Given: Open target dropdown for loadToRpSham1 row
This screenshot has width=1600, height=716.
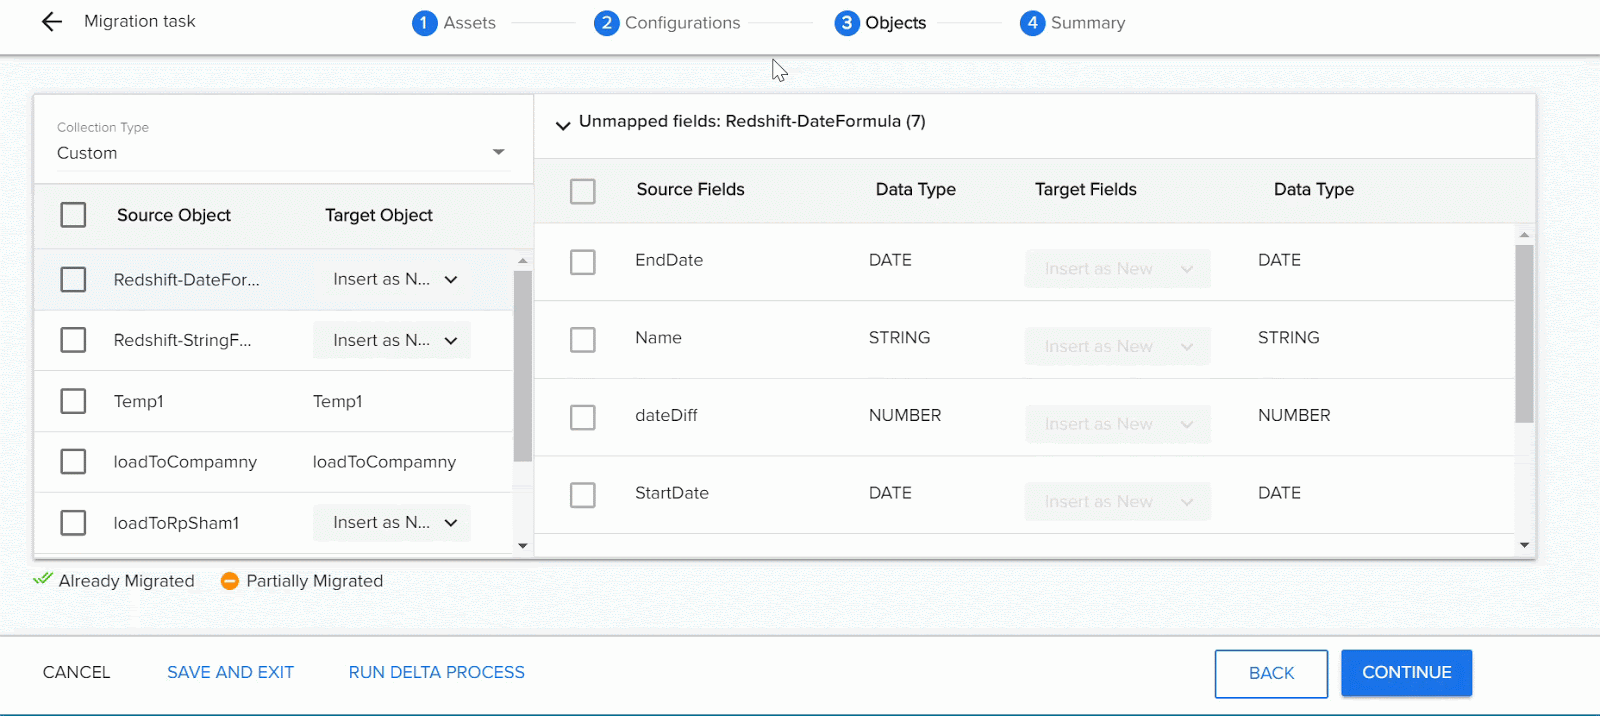Looking at the screenshot, I should point(392,522).
